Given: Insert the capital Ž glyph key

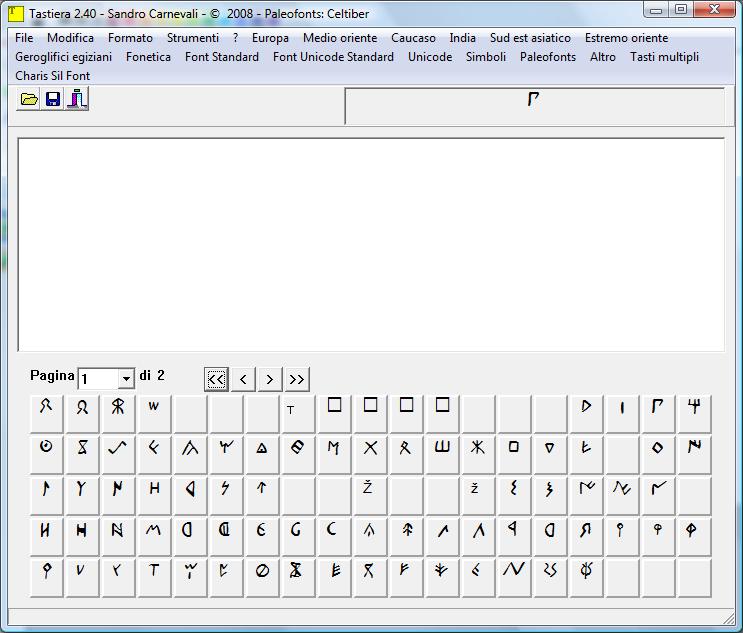Looking at the screenshot, I should tap(370, 496).
